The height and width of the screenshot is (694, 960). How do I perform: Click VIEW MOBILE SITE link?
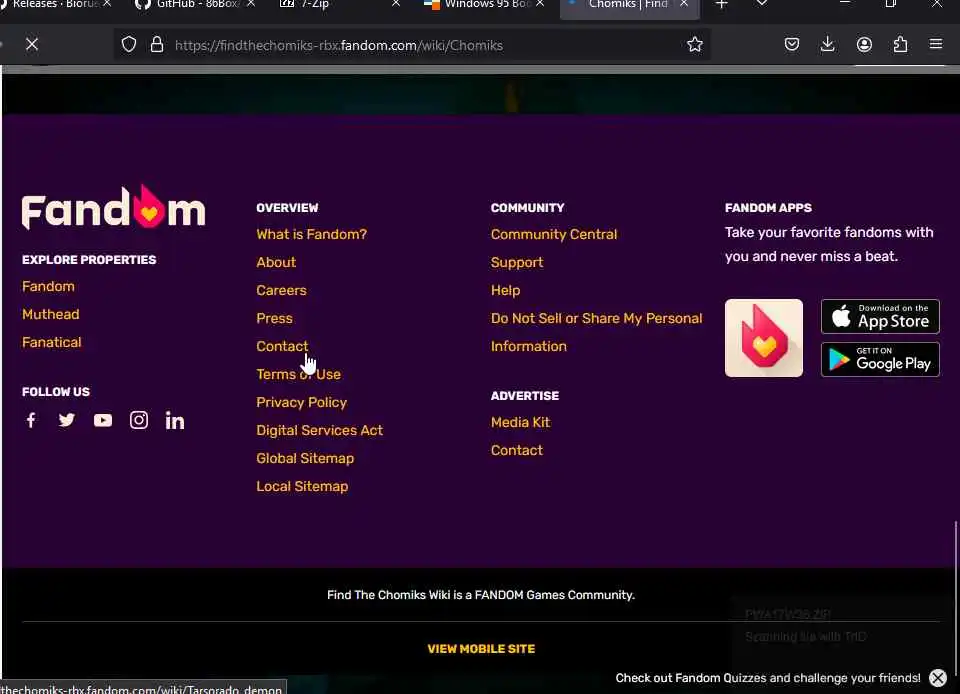click(x=481, y=649)
